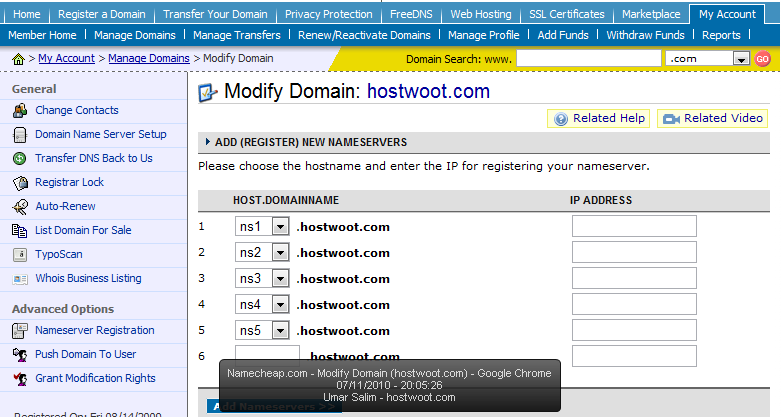Click IP address field for ns5
The width and height of the screenshot is (781, 417).
point(634,330)
